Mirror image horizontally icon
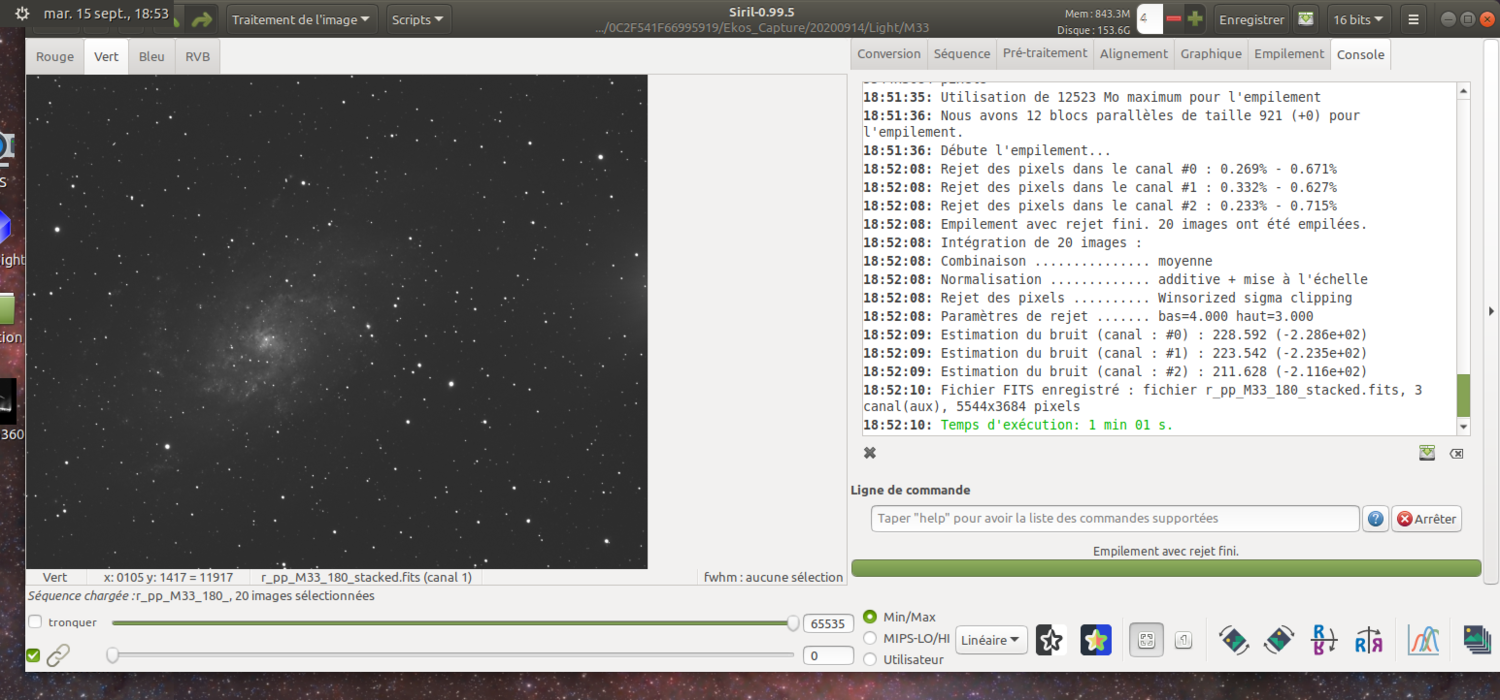 pos(1369,640)
